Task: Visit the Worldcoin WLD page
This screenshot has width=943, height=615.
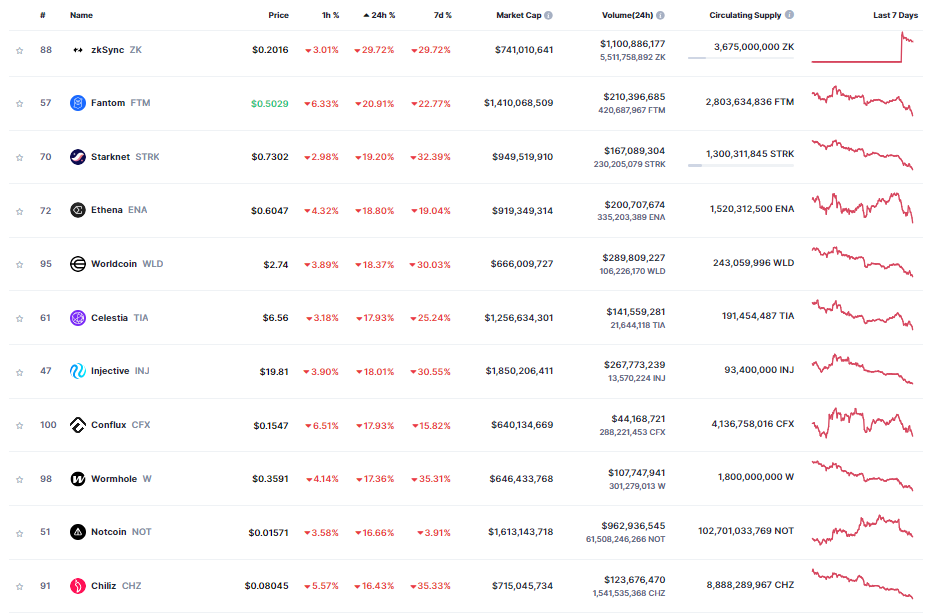Action: (127, 264)
